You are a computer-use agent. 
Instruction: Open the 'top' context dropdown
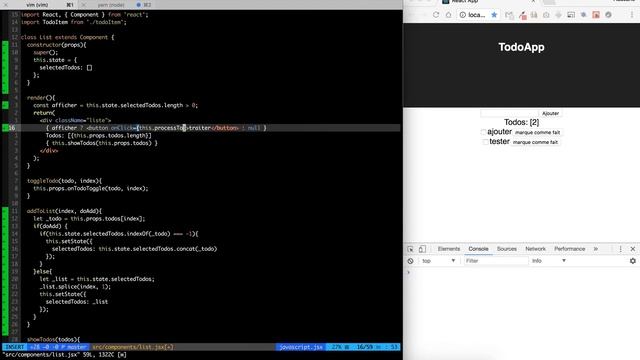click(438, 261)
